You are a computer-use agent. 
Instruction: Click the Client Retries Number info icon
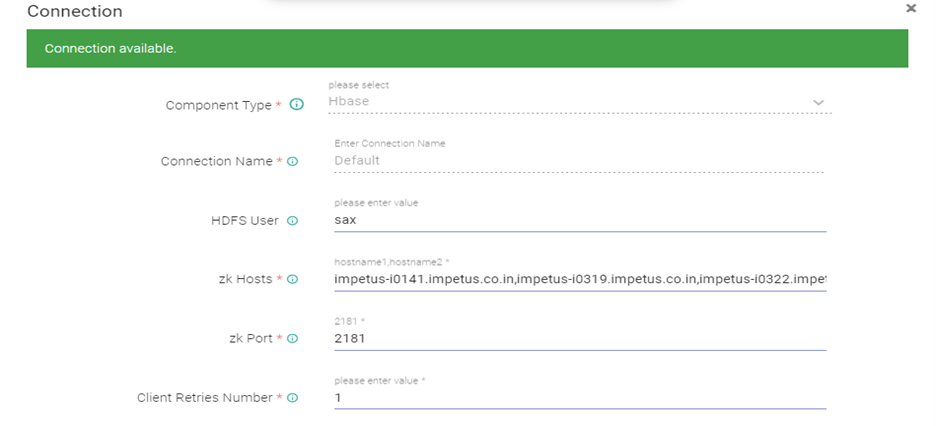pos(293,398)
